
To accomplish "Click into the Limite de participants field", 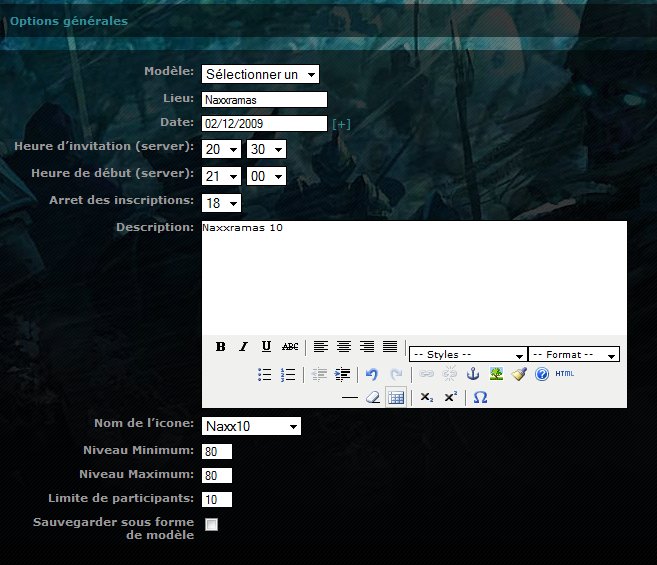I will click(x=217, y=499).
